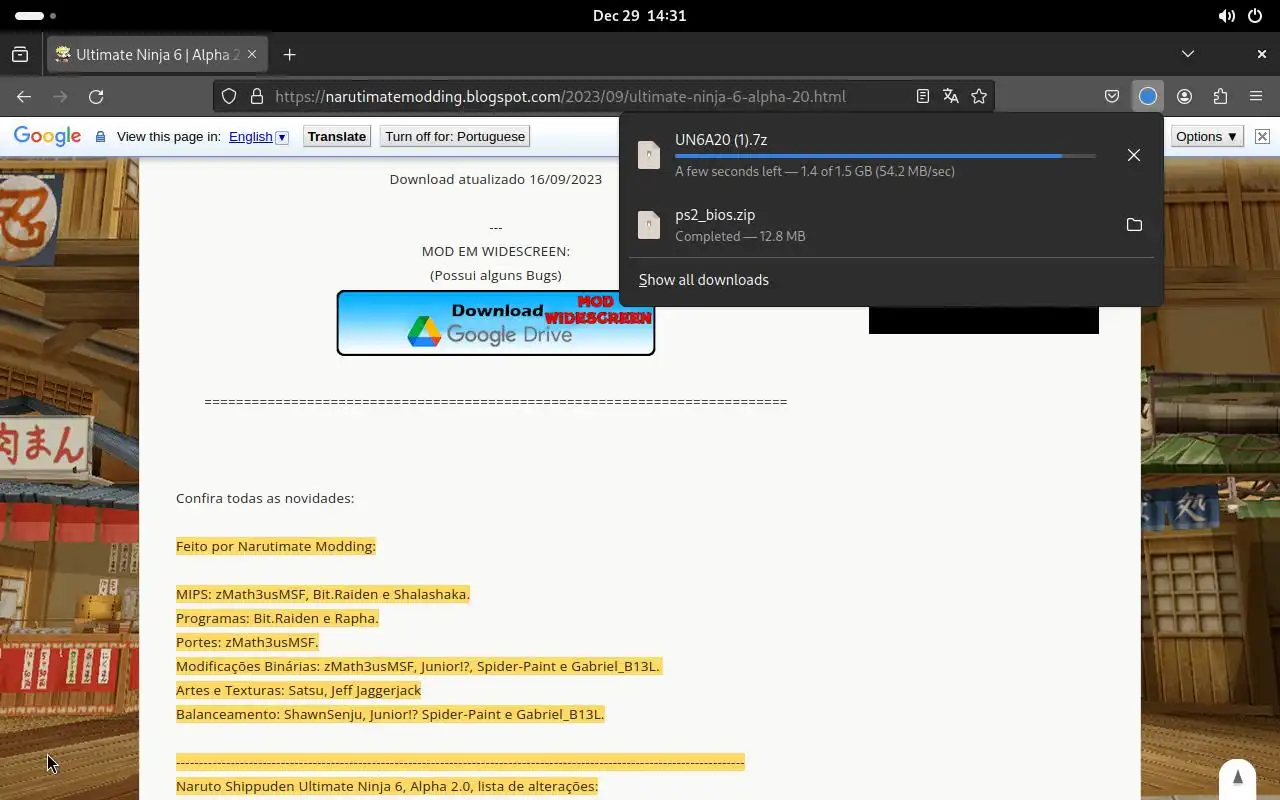Choose English language dropdown in translate bar
The width and height of the screenshot is (1280, 800).
(258, 137)
